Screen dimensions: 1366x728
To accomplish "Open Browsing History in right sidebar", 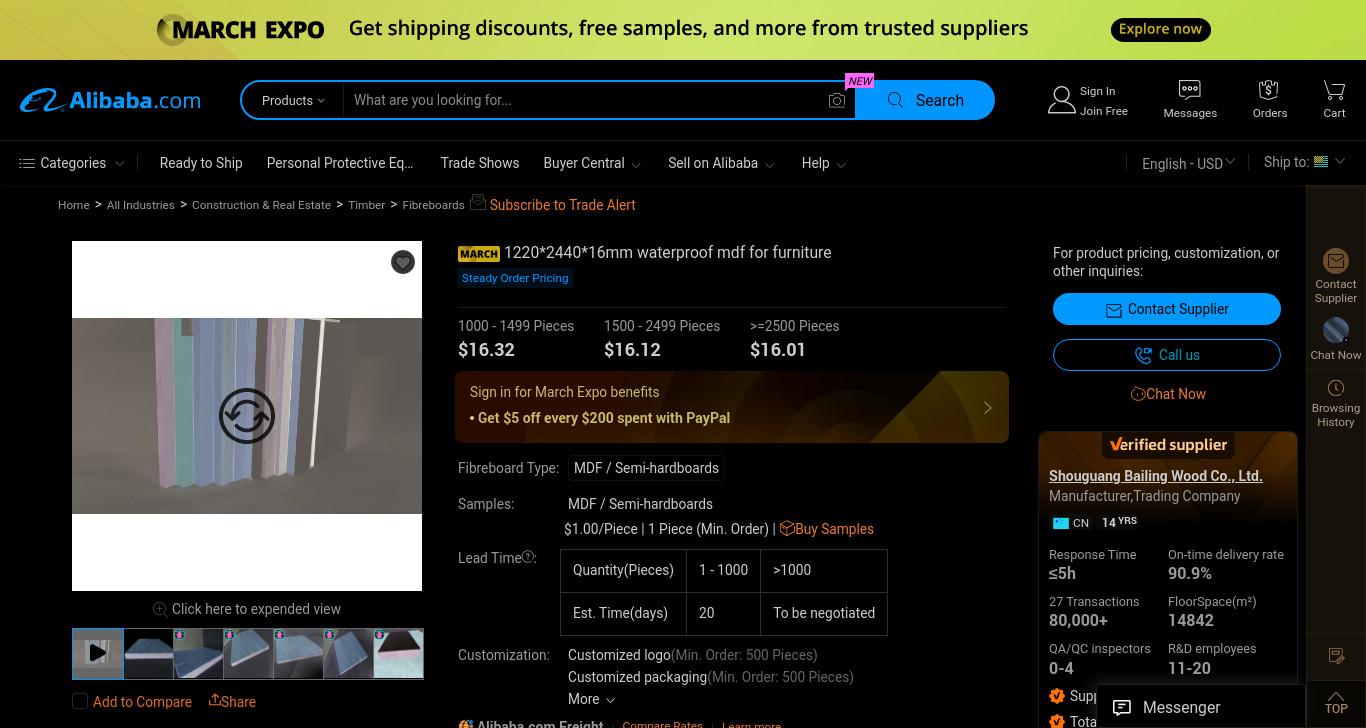I will coord(1336,403).
